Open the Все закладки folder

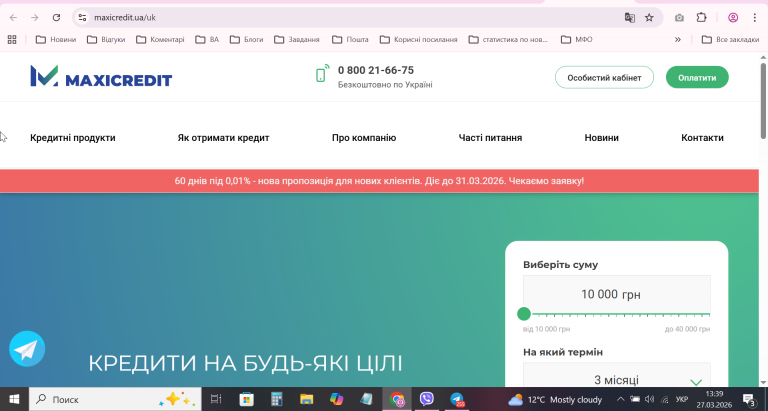point(730,39)
